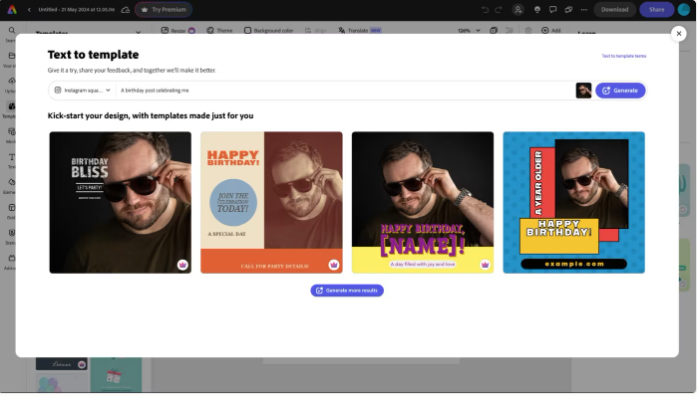Share the design
The width and height of the screenshot is (698, 396).
tap(656, 9)
